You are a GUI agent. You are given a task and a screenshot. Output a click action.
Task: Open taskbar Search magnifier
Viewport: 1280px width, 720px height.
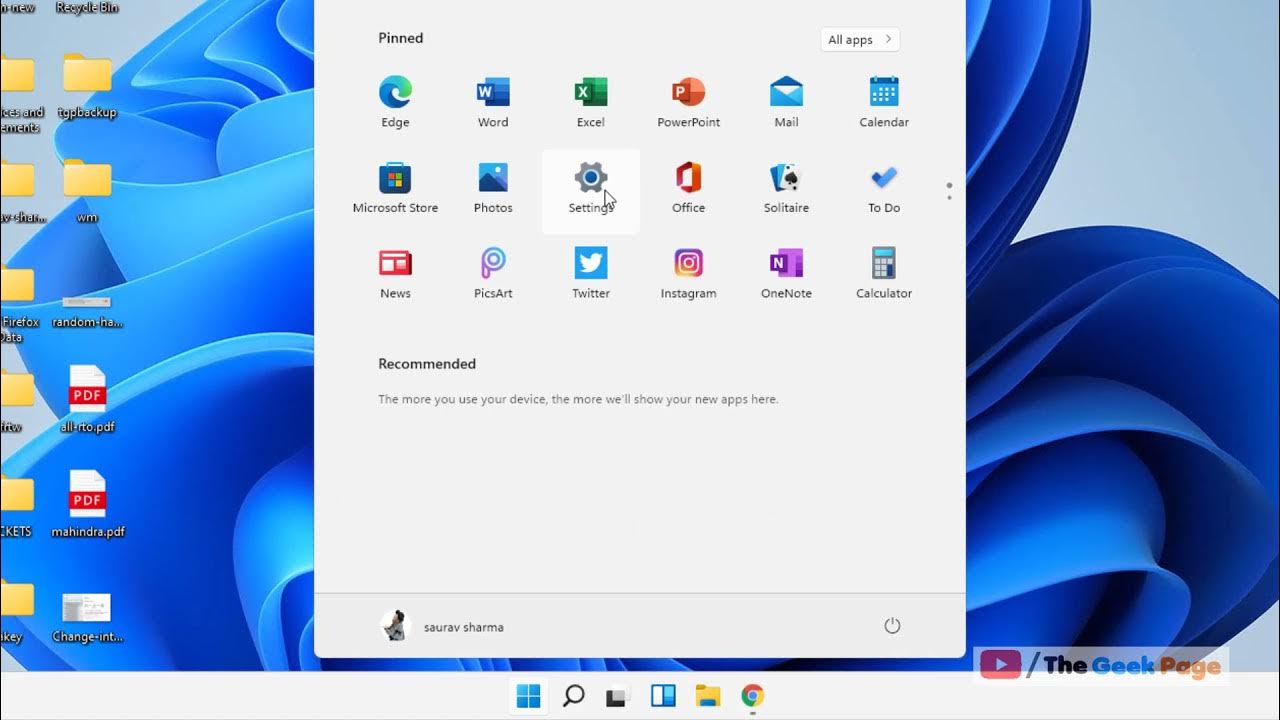(573, 696)
